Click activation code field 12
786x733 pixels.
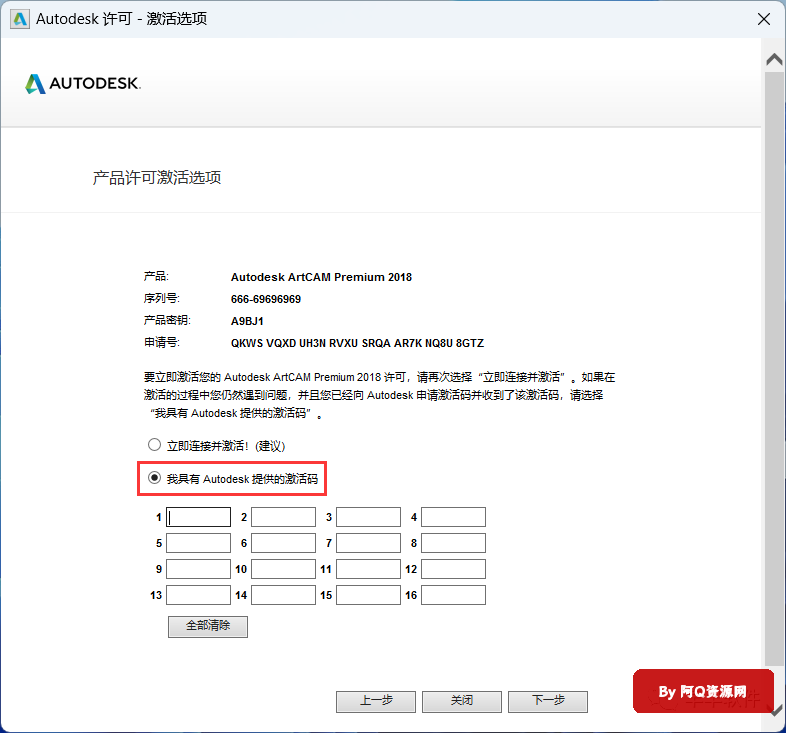[x=453, y=569]
